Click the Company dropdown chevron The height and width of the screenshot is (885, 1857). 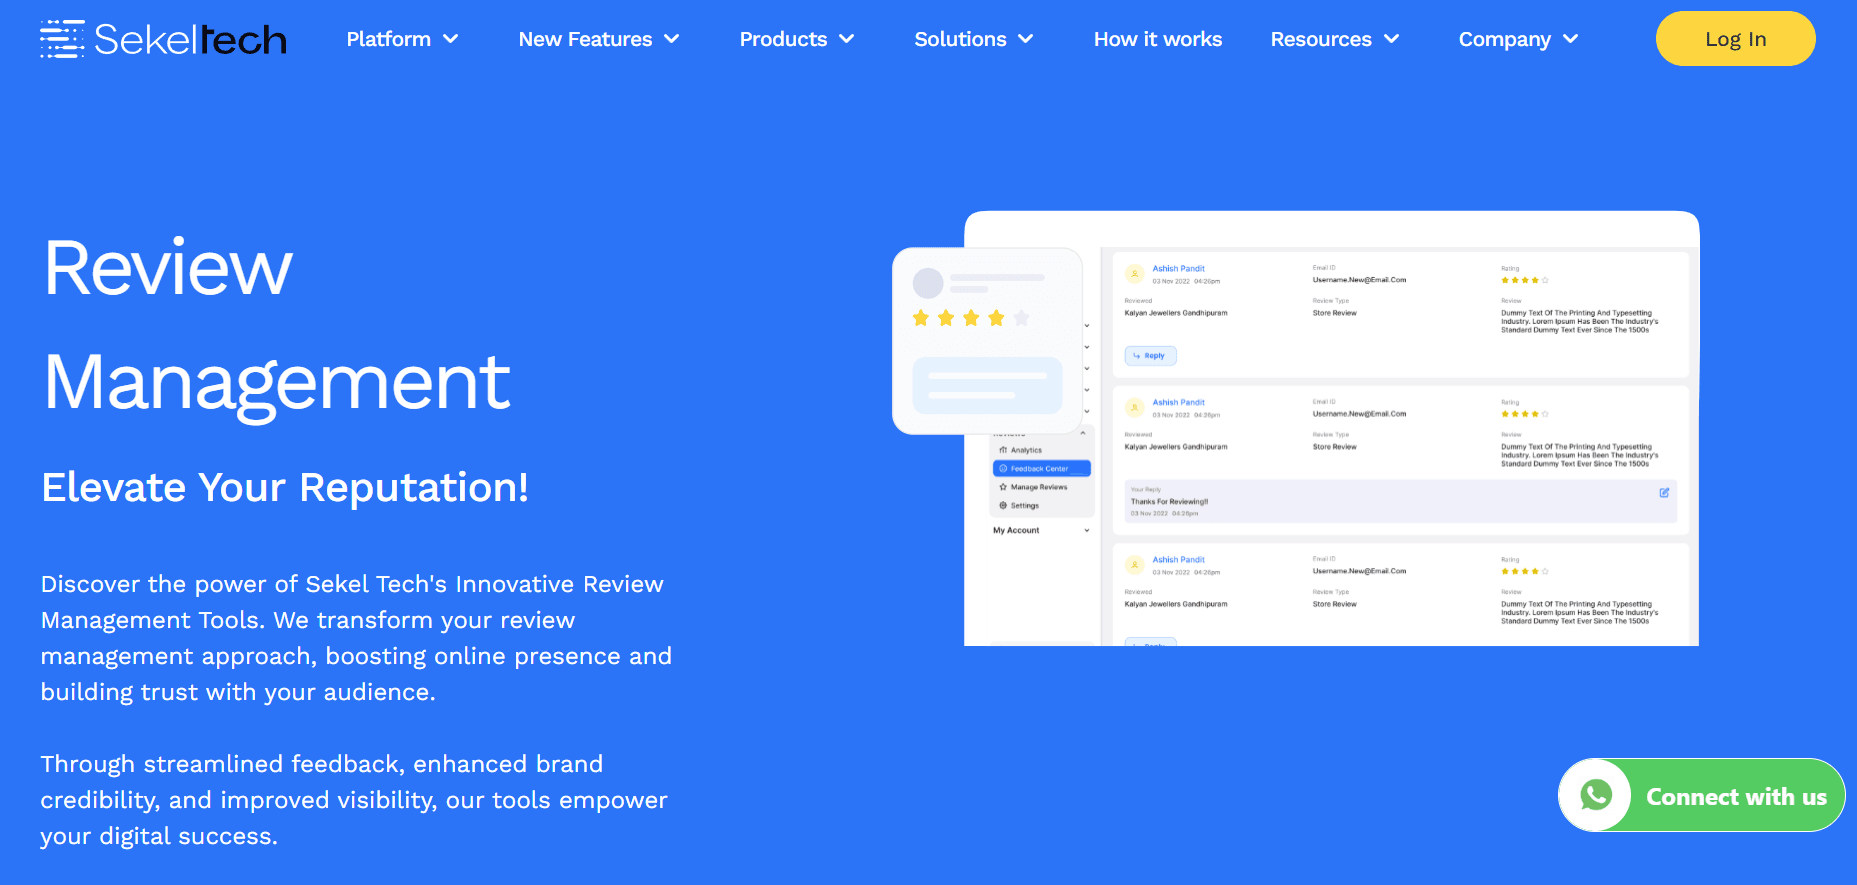click(1571, 39)
